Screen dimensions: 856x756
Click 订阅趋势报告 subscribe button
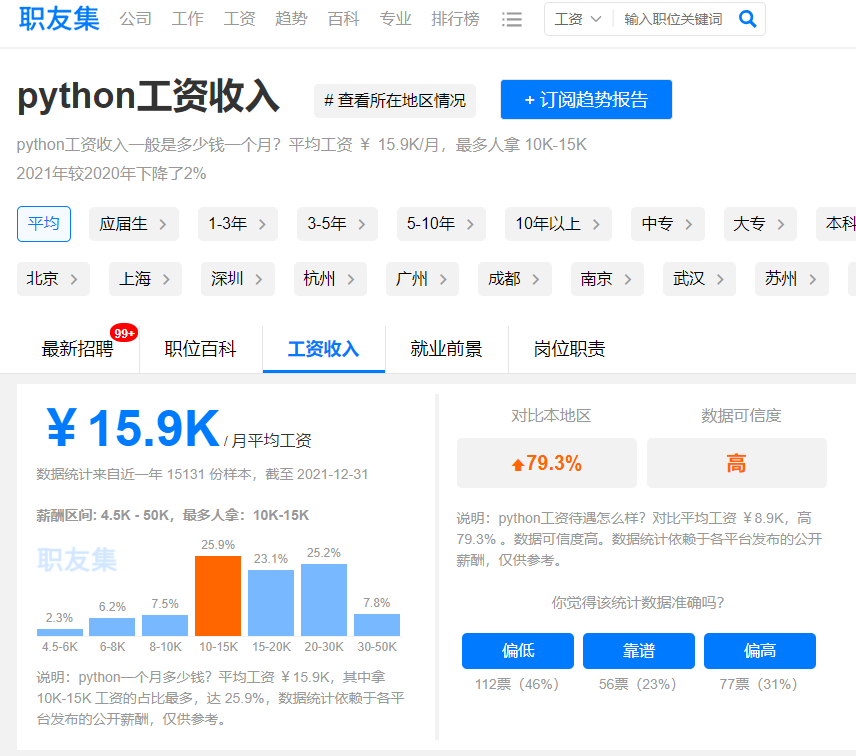[x=586, y=100]
